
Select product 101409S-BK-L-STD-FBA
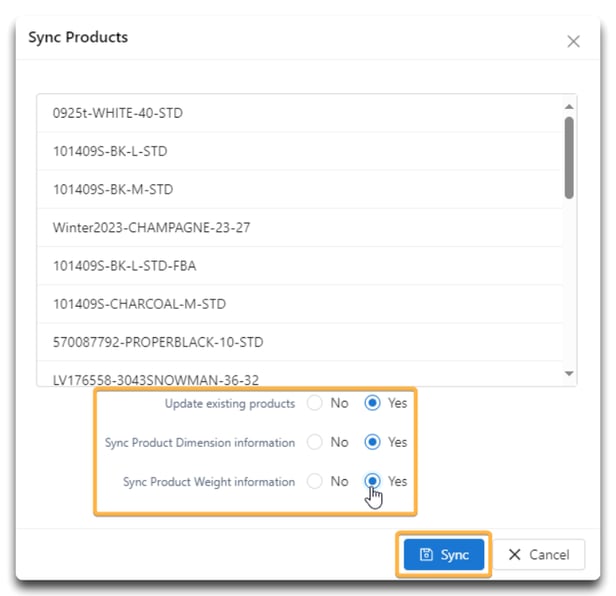[x=300, y=266]
